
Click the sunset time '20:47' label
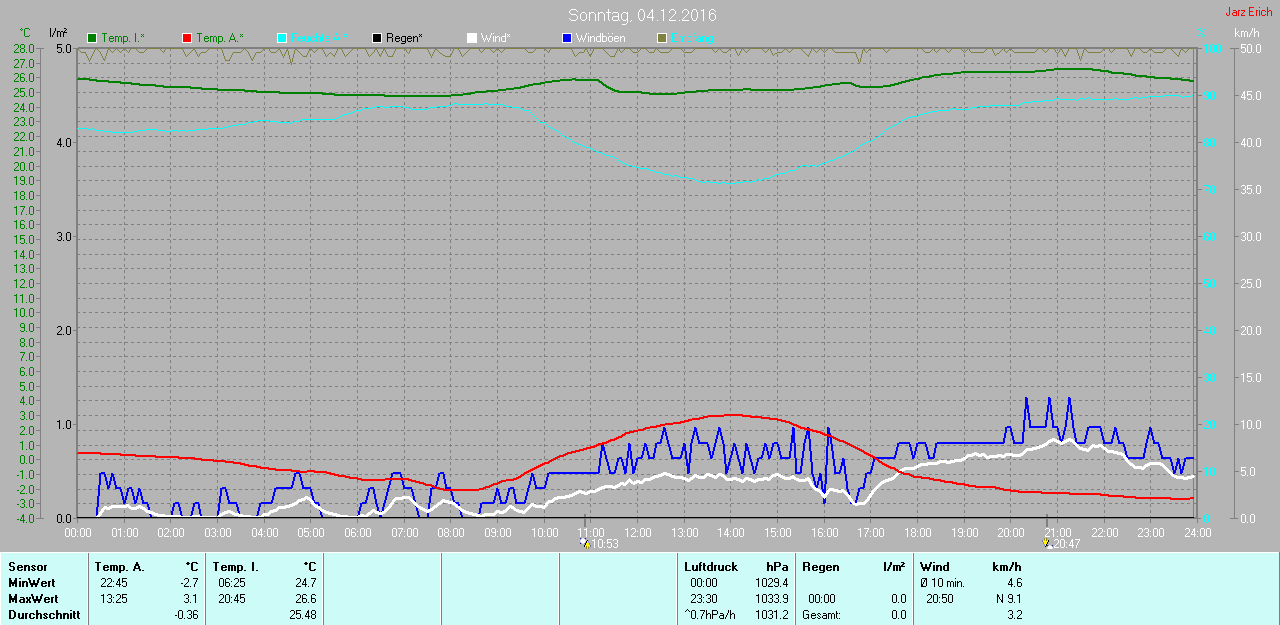(x=1067, y=544)
